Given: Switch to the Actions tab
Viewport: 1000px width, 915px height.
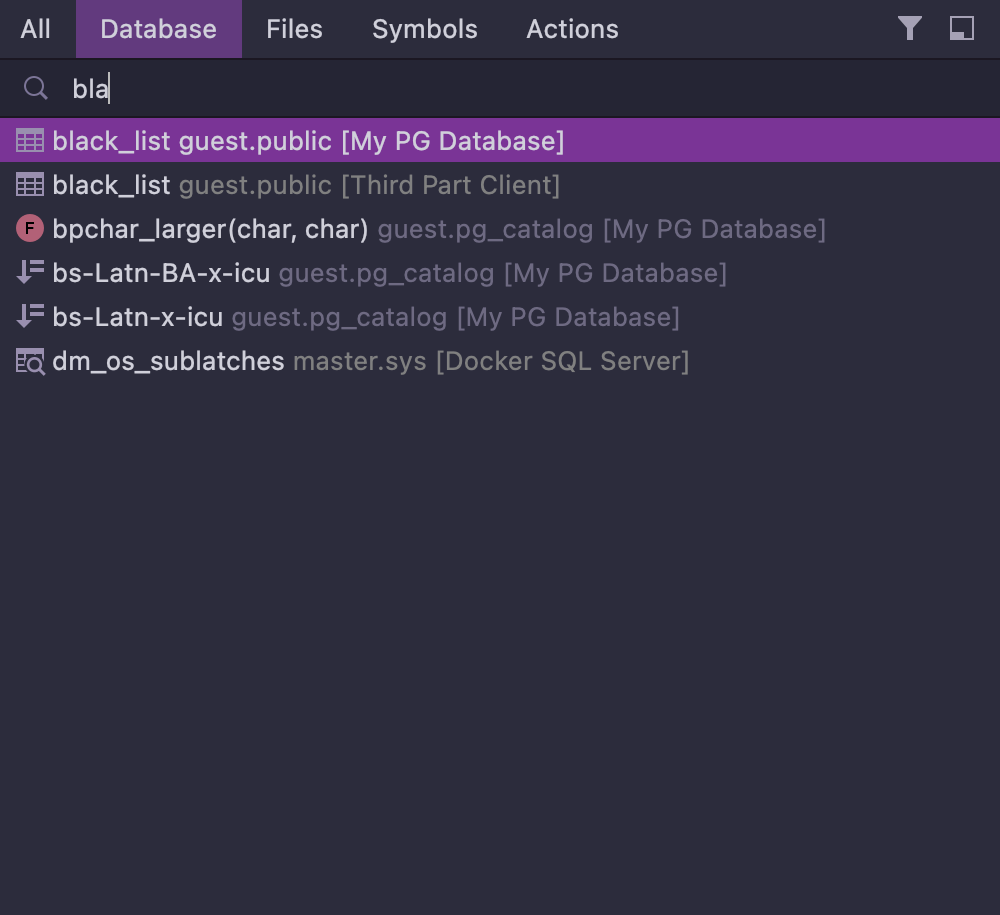Looking at the screenshot, I should click(572, 29).
